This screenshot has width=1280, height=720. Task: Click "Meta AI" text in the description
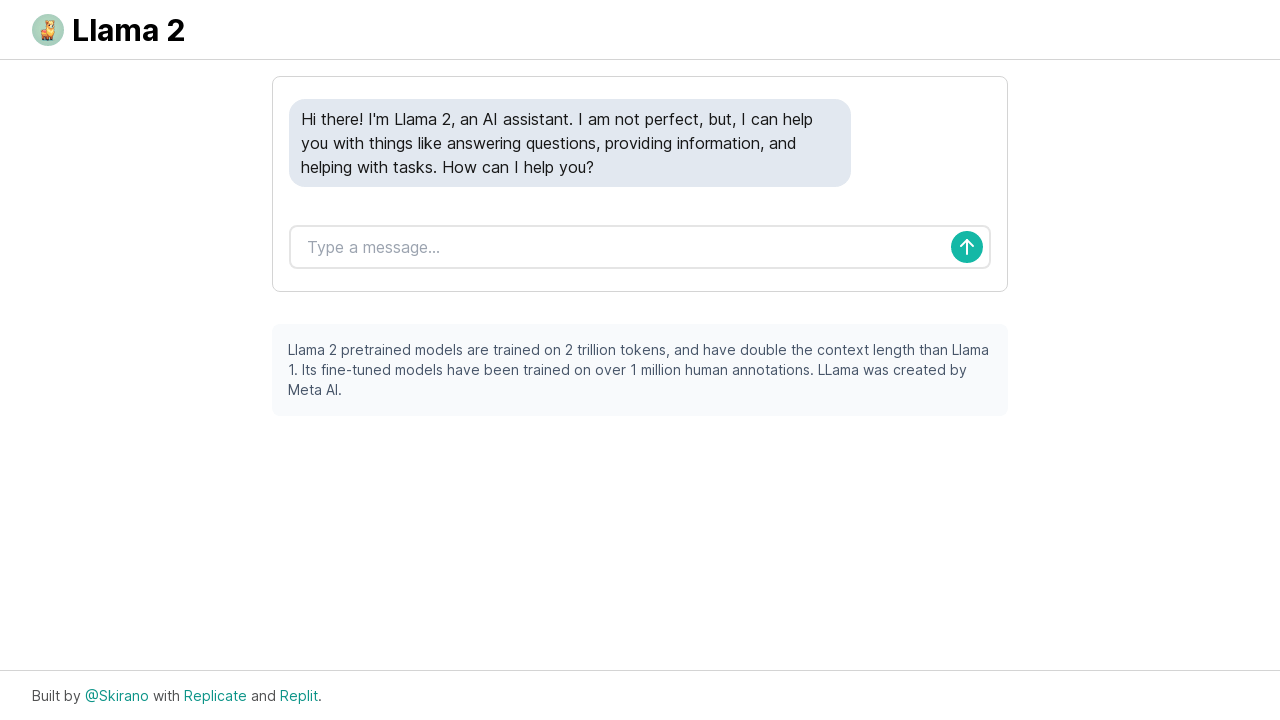[x=314, y=390]
